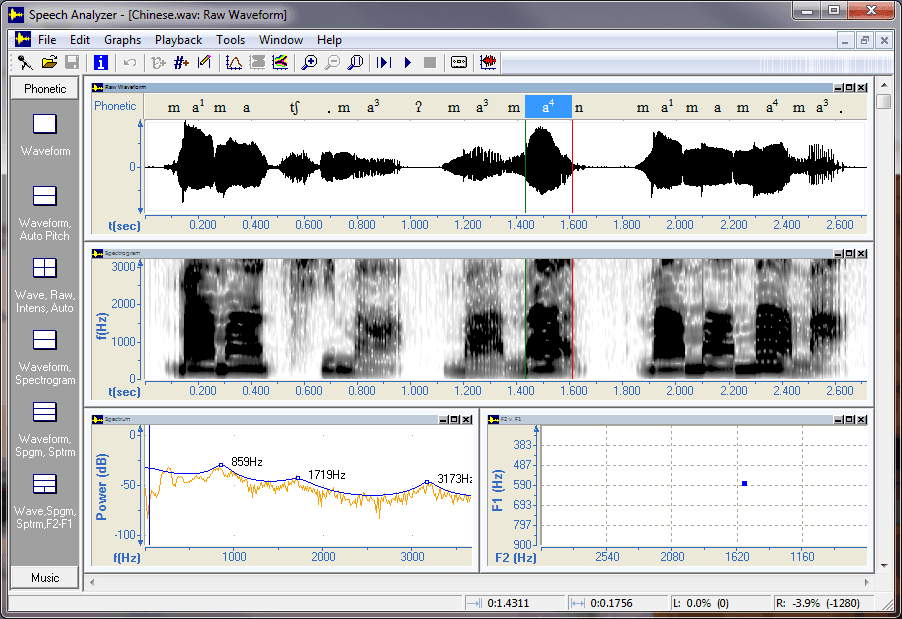Click the Record tape icon on the toolbar
Image resolution: width=902 pixels, height=619 pixels.
click(460, 62)
